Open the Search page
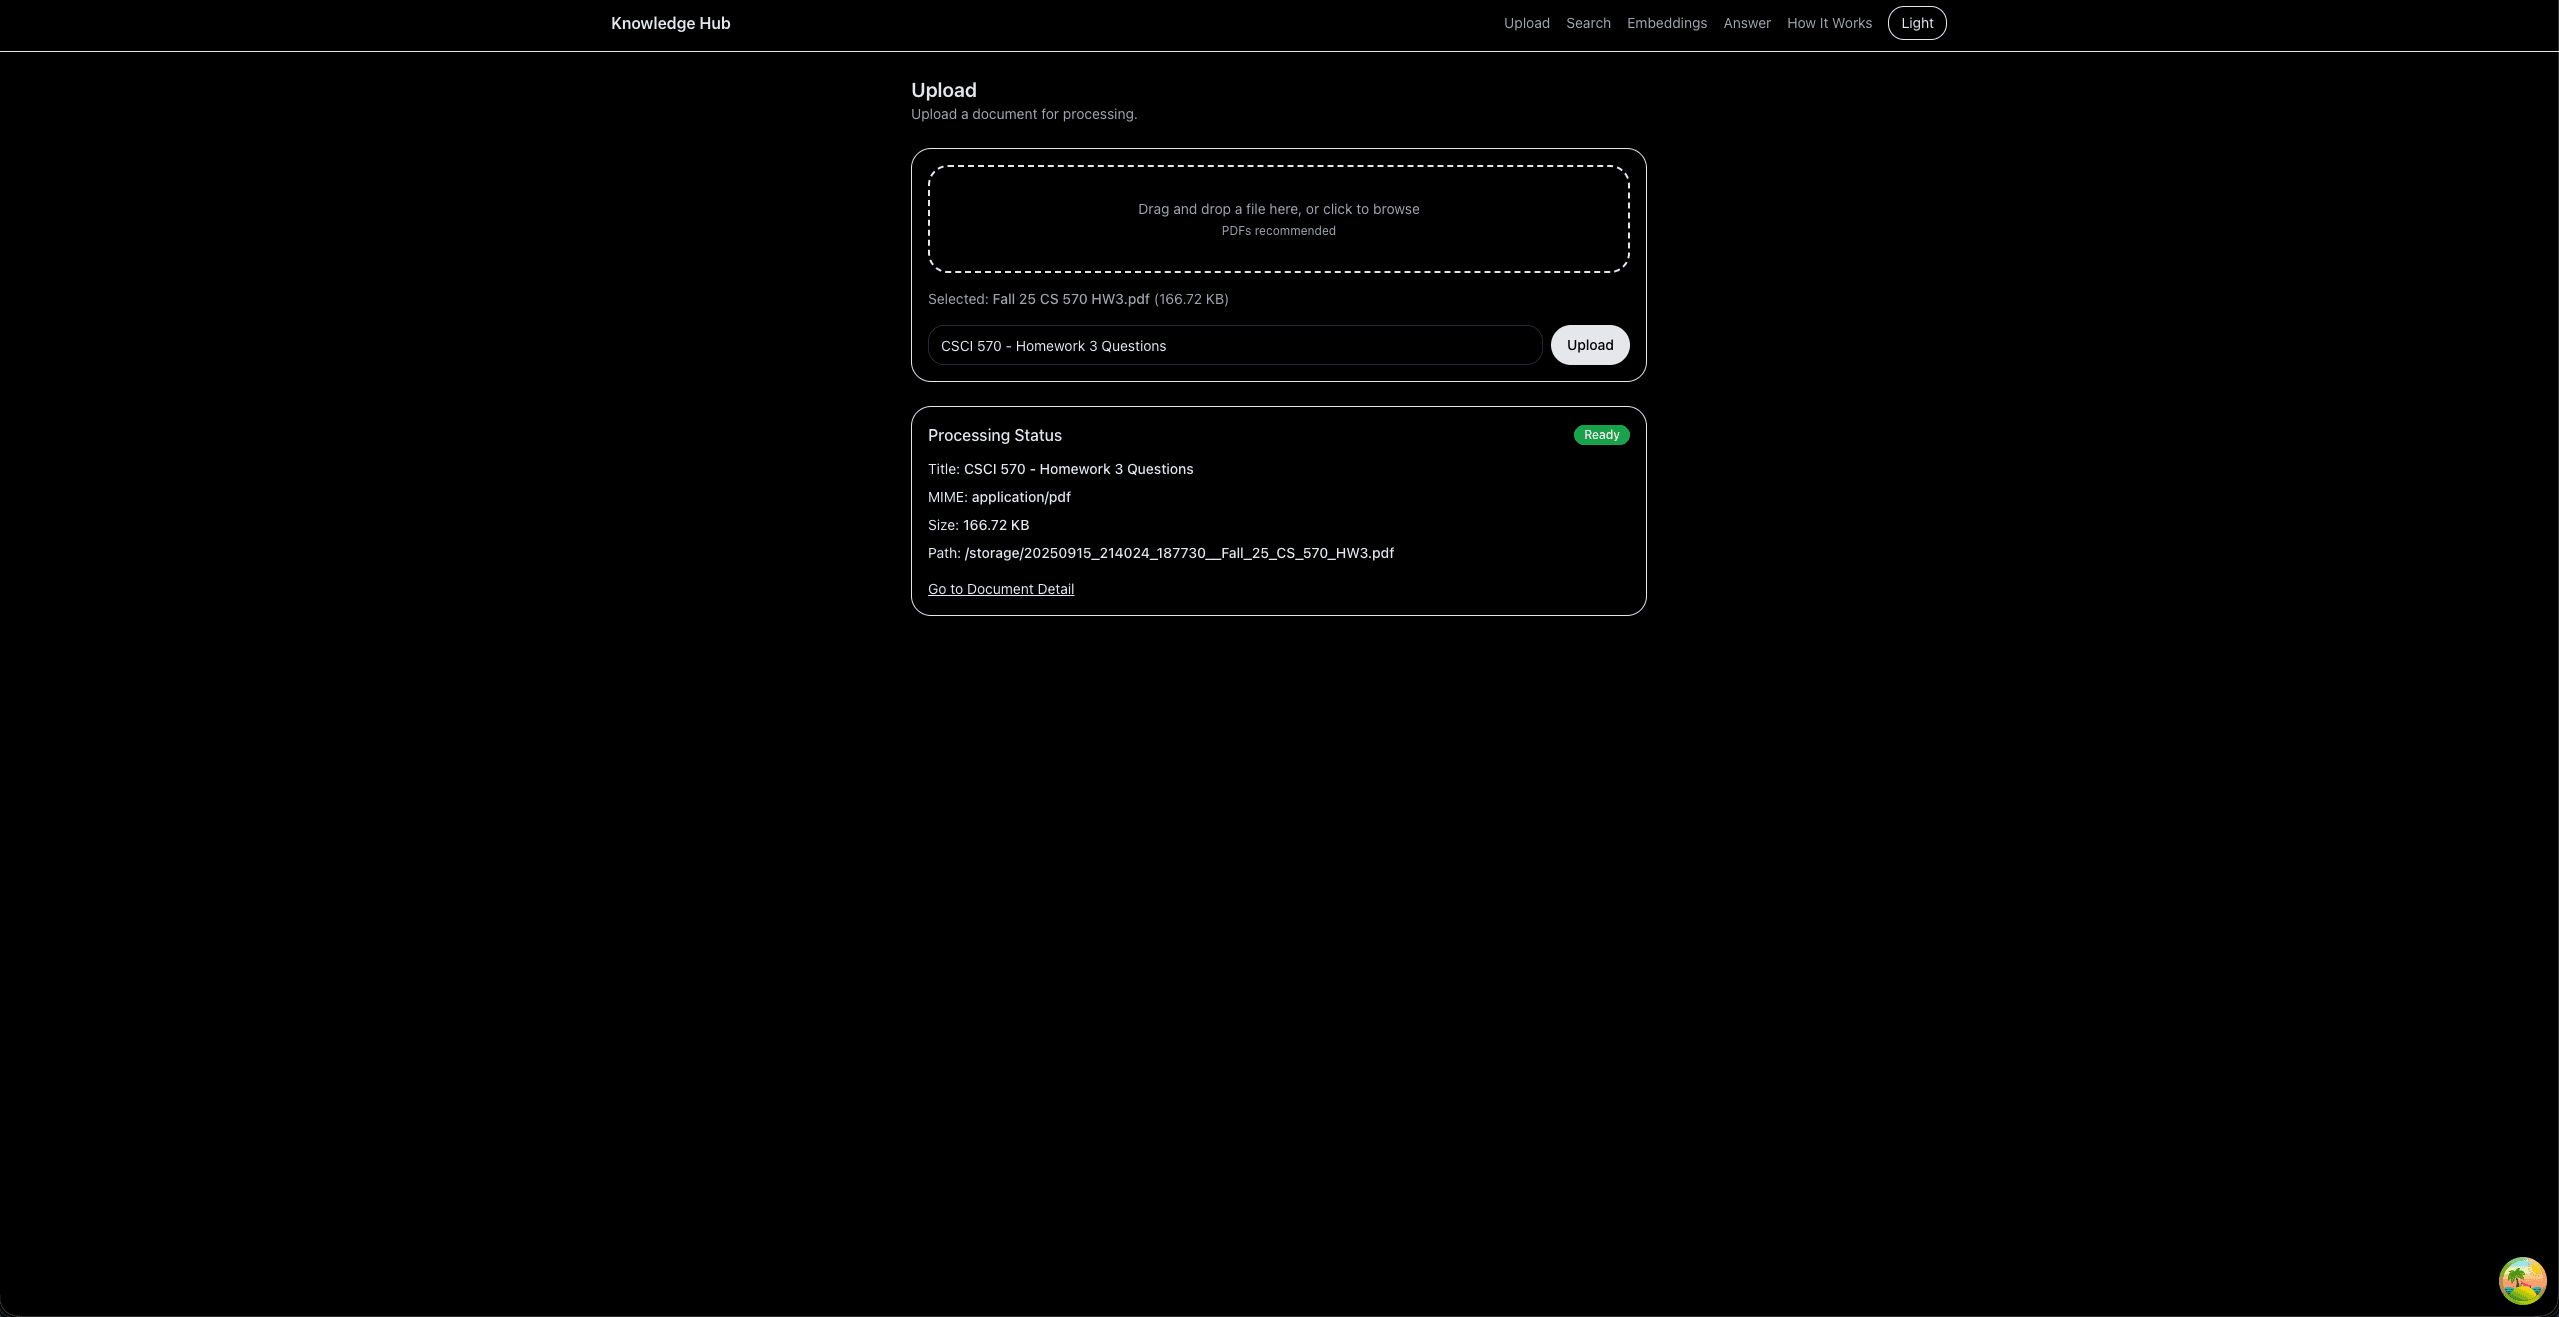The image size is (2559, 1317). point(1587,22)
